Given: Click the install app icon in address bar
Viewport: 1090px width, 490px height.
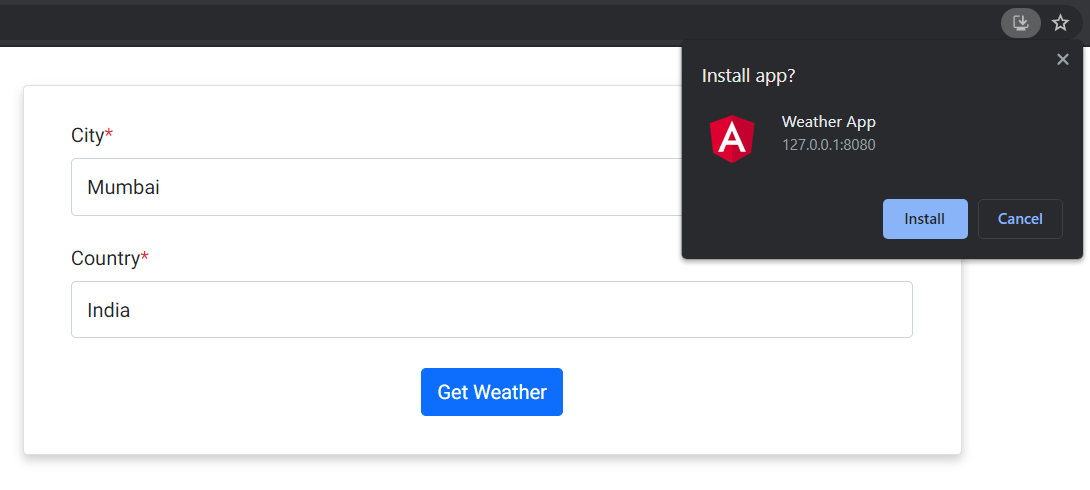Looking at the screenshot, I should click(x=1020, y=23).
